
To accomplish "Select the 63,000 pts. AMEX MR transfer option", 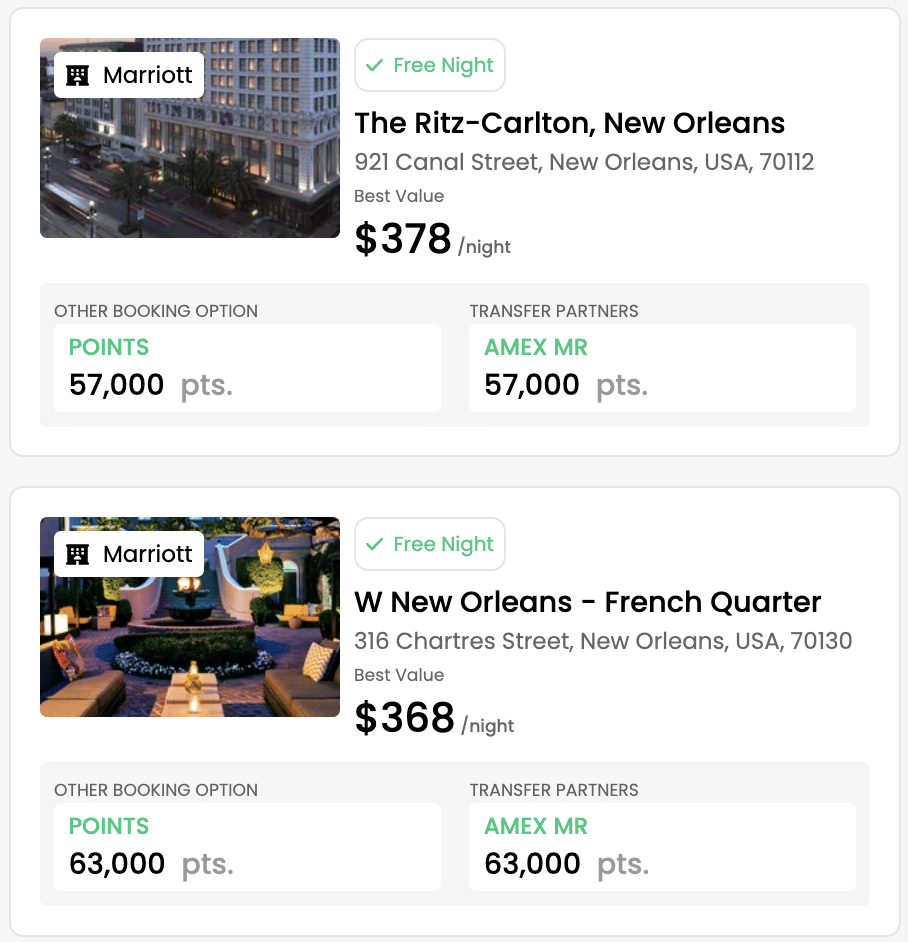I will [x=662, y=847].
